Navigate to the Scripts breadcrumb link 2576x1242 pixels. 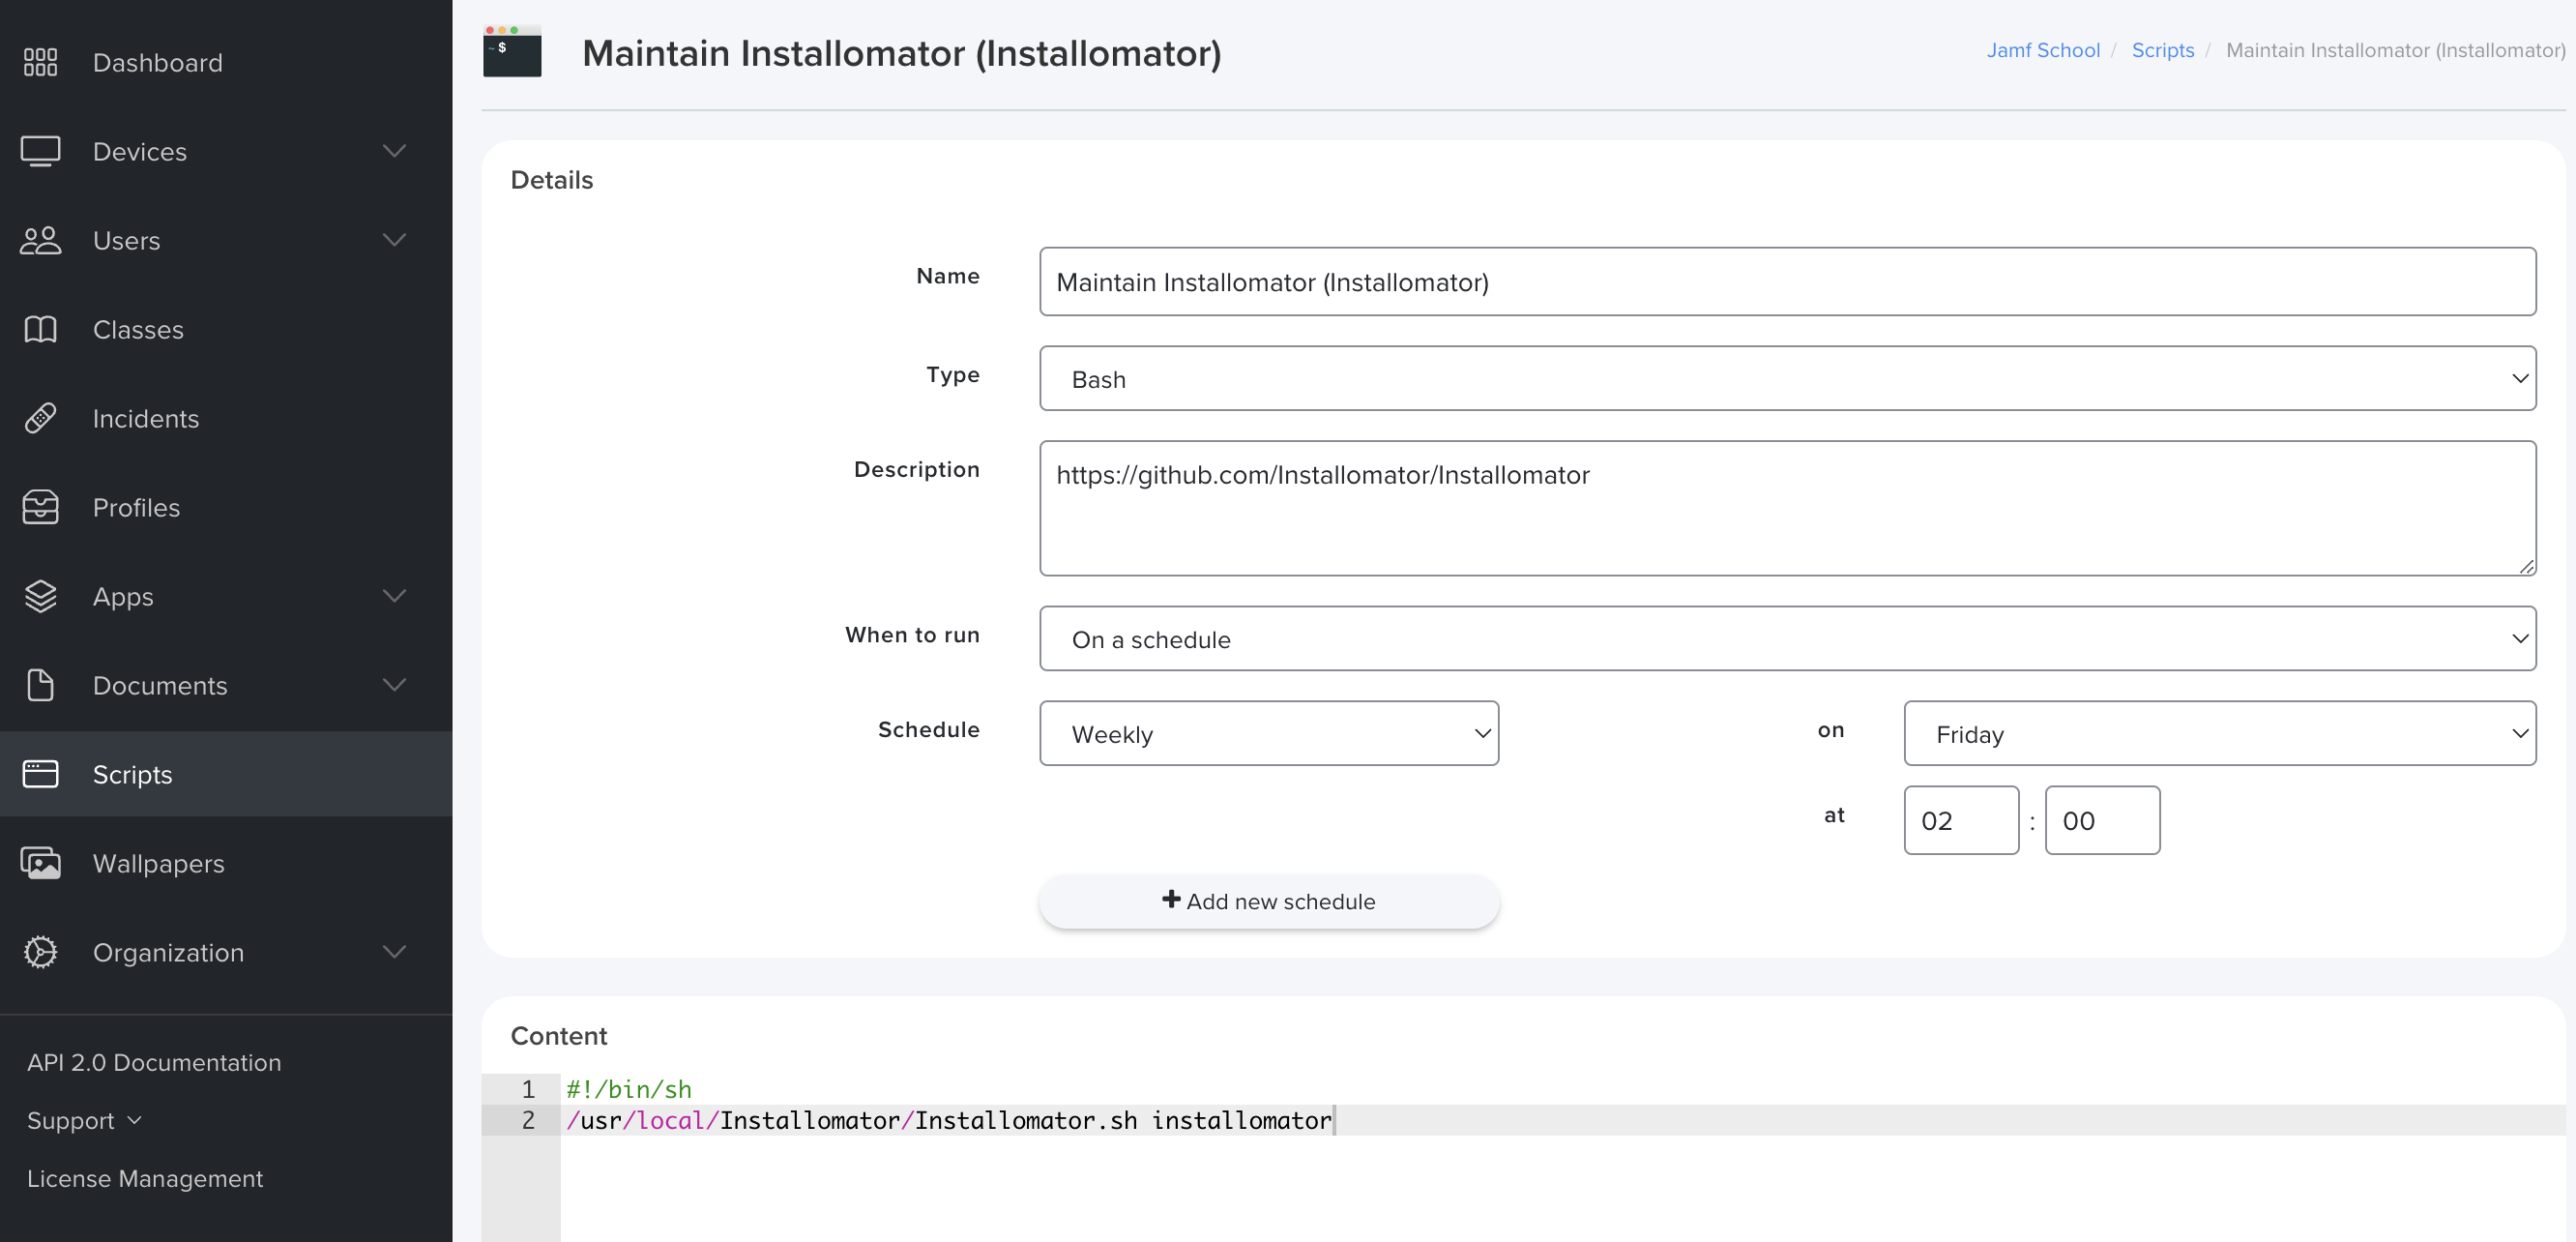pyautogui.click(x=2162, y=50)
